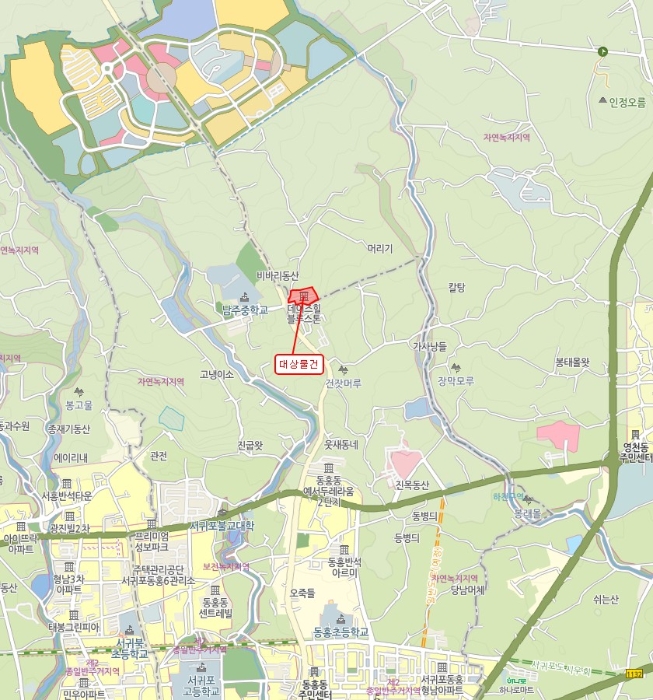
Task: Click the 대상물건 callout label
Action: [x=299, y=364]
